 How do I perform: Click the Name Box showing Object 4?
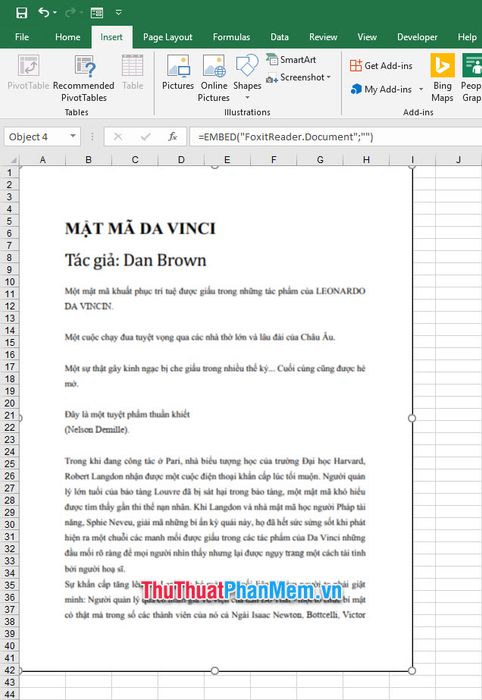[36, 137]
